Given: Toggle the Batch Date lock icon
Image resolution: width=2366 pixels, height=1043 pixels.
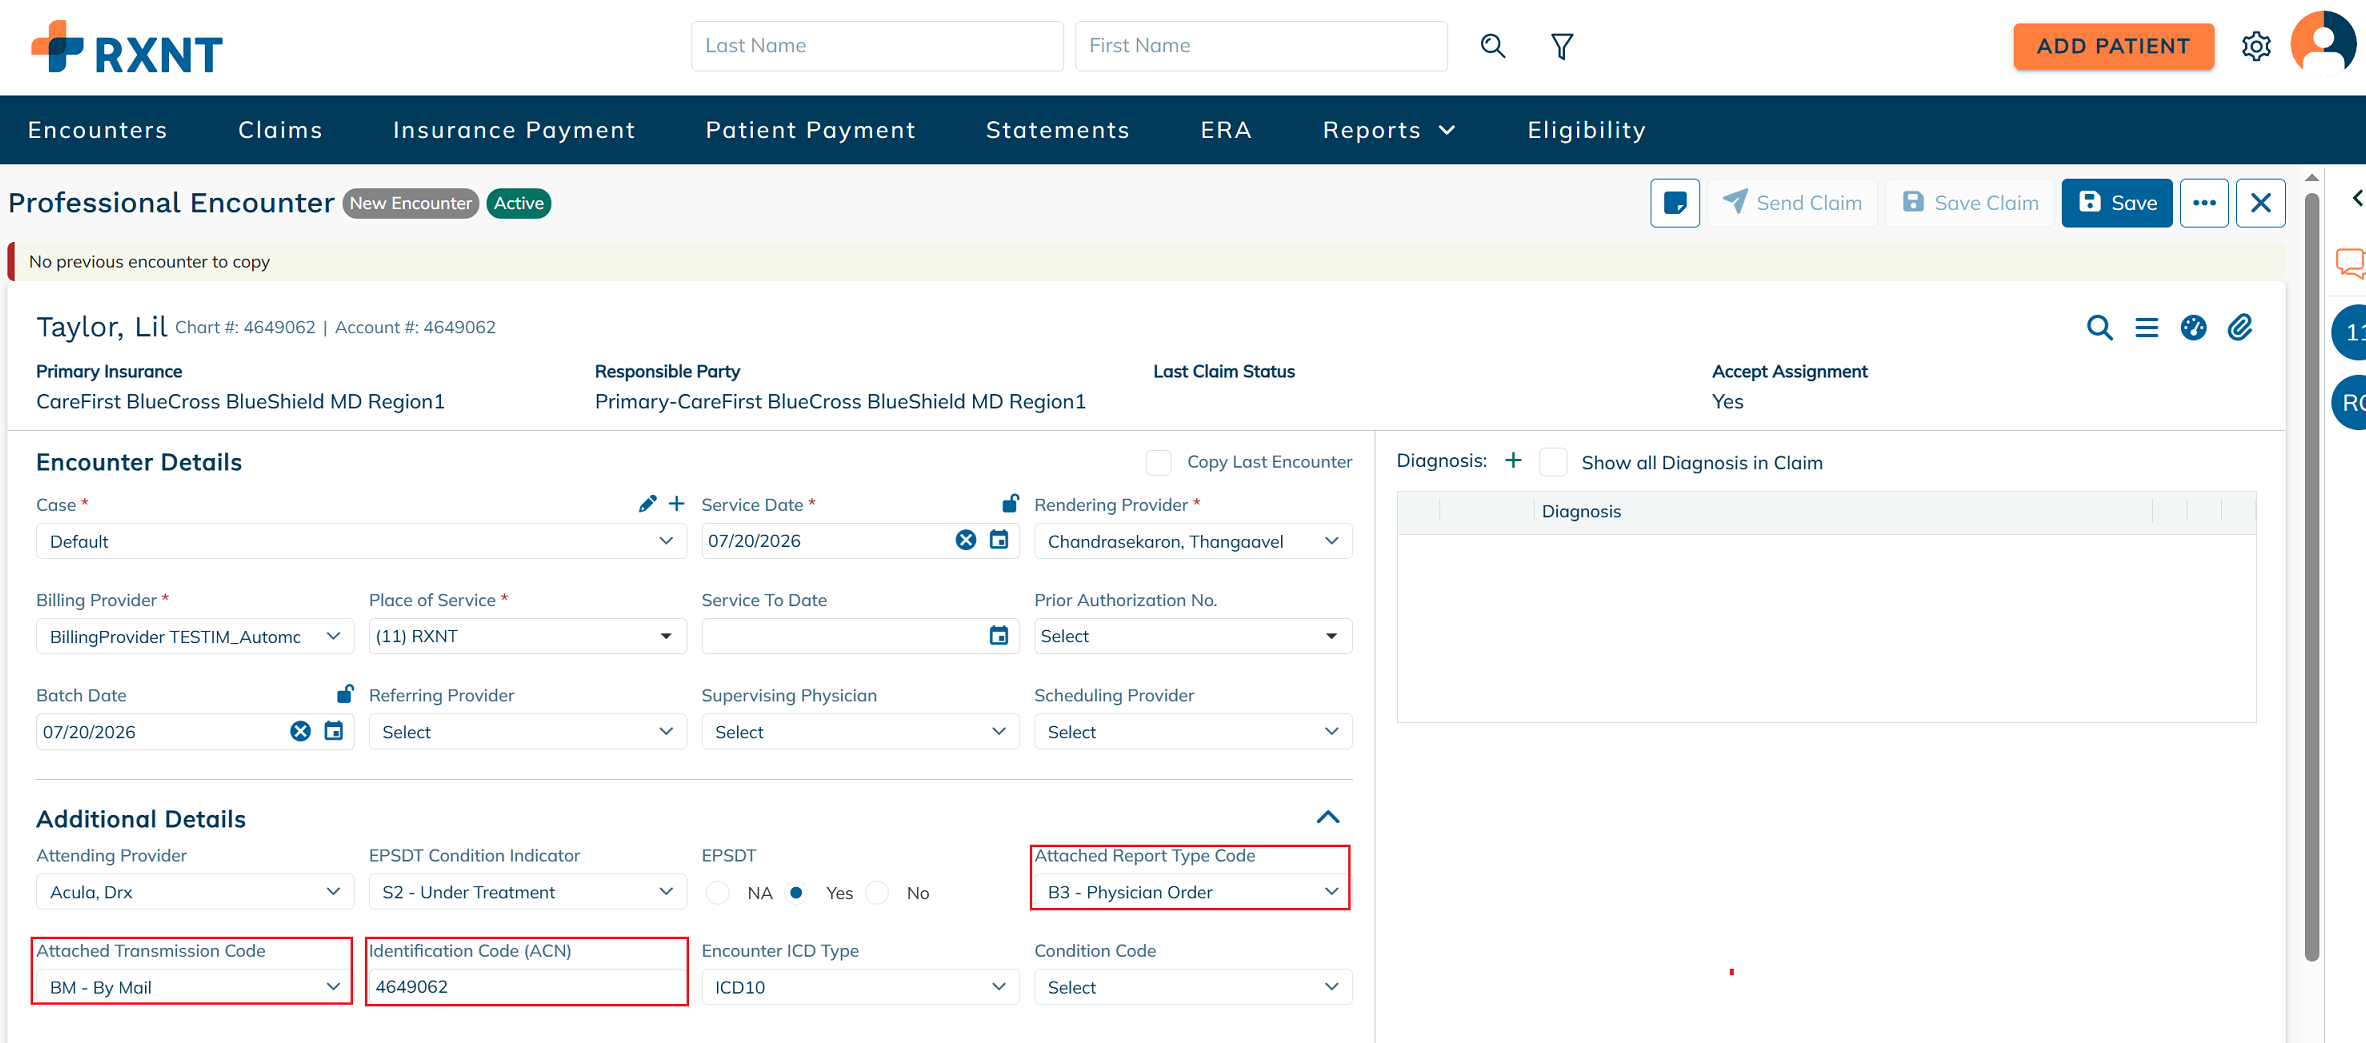Looking at the screenshot, I should [x=344, y=694].
